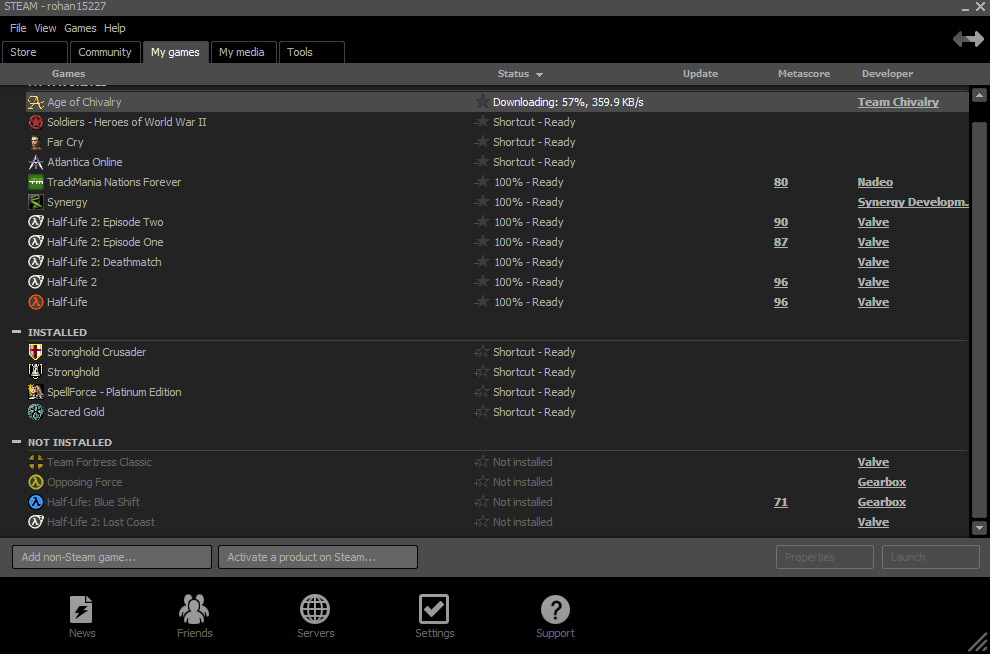
Task: Click the Opposing Force lambda icon
Action: pos(35,482)
